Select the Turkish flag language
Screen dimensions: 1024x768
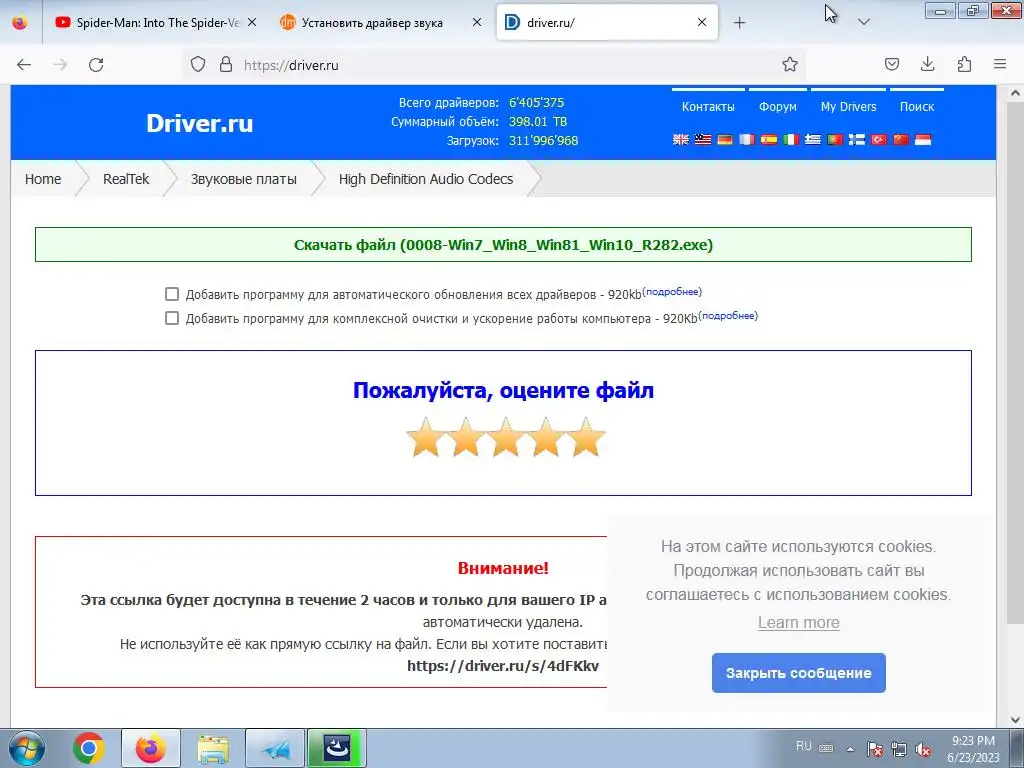click(x=879, y=139)
